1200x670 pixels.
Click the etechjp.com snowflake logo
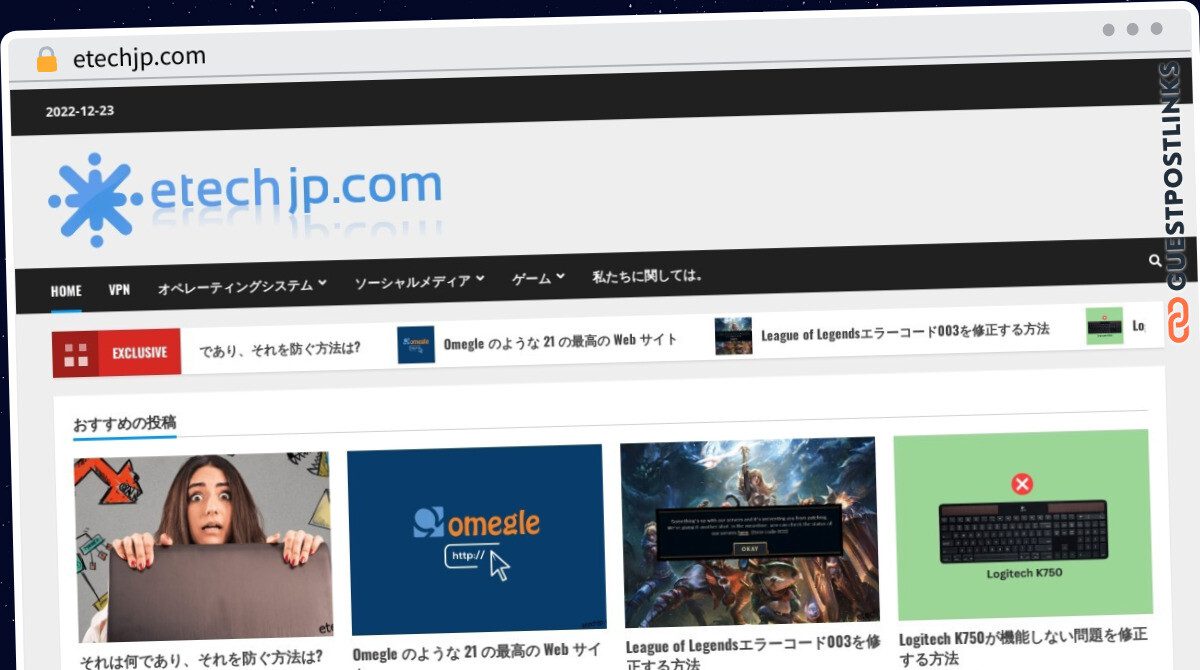95,200
